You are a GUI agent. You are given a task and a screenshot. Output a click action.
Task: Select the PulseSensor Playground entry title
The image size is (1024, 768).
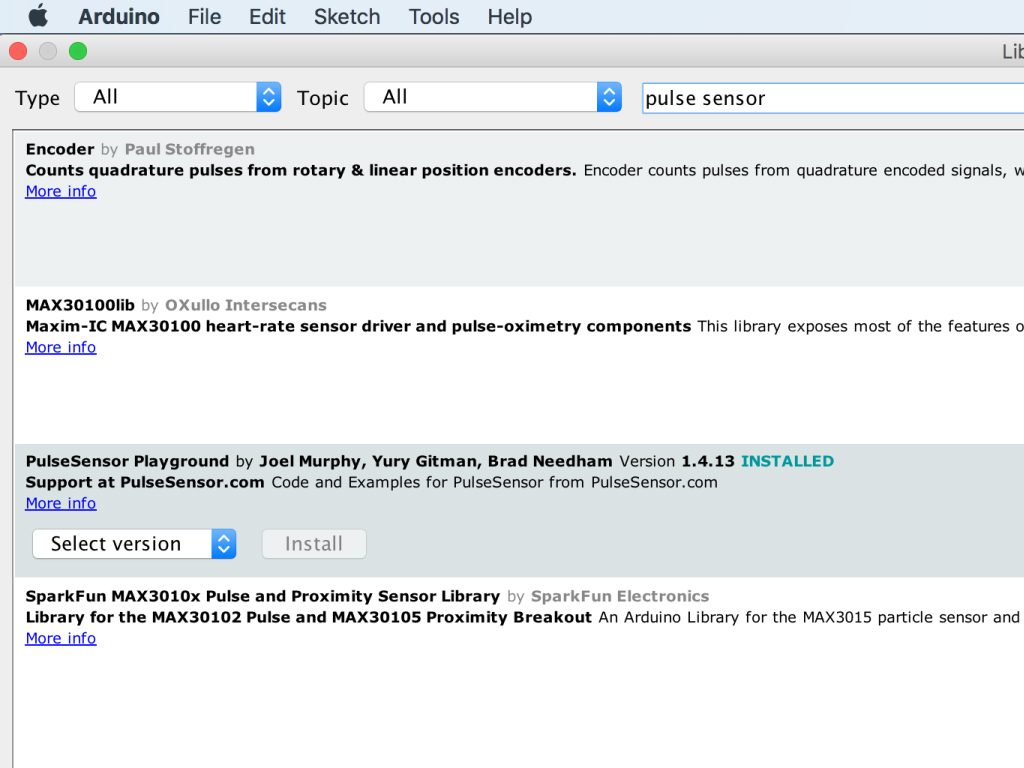[x=127, y=461]
